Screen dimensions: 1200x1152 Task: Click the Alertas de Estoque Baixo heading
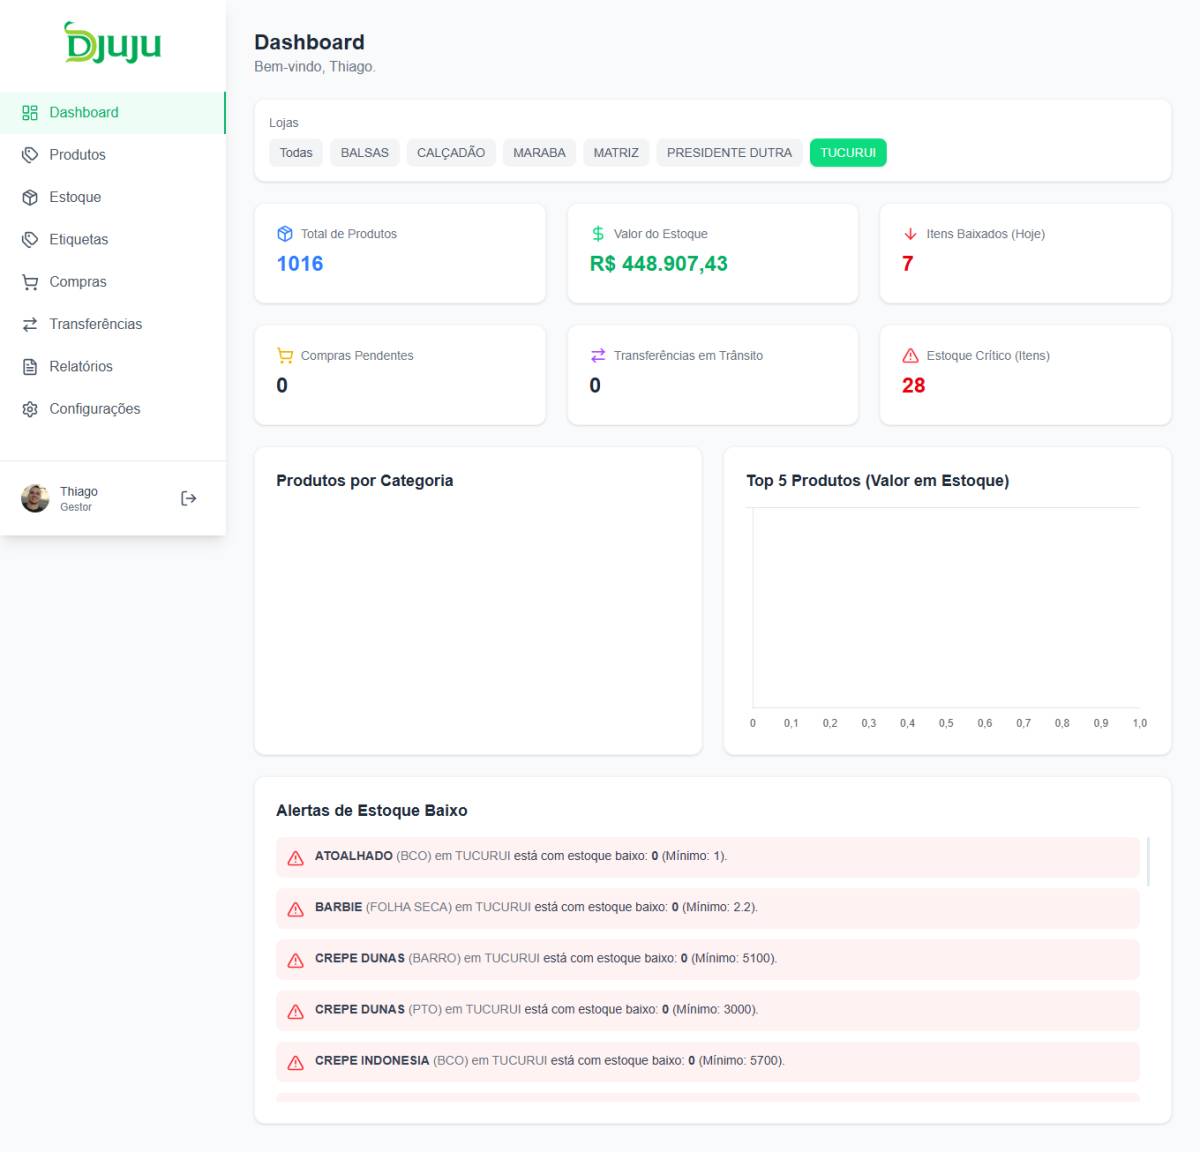point(372,811)
